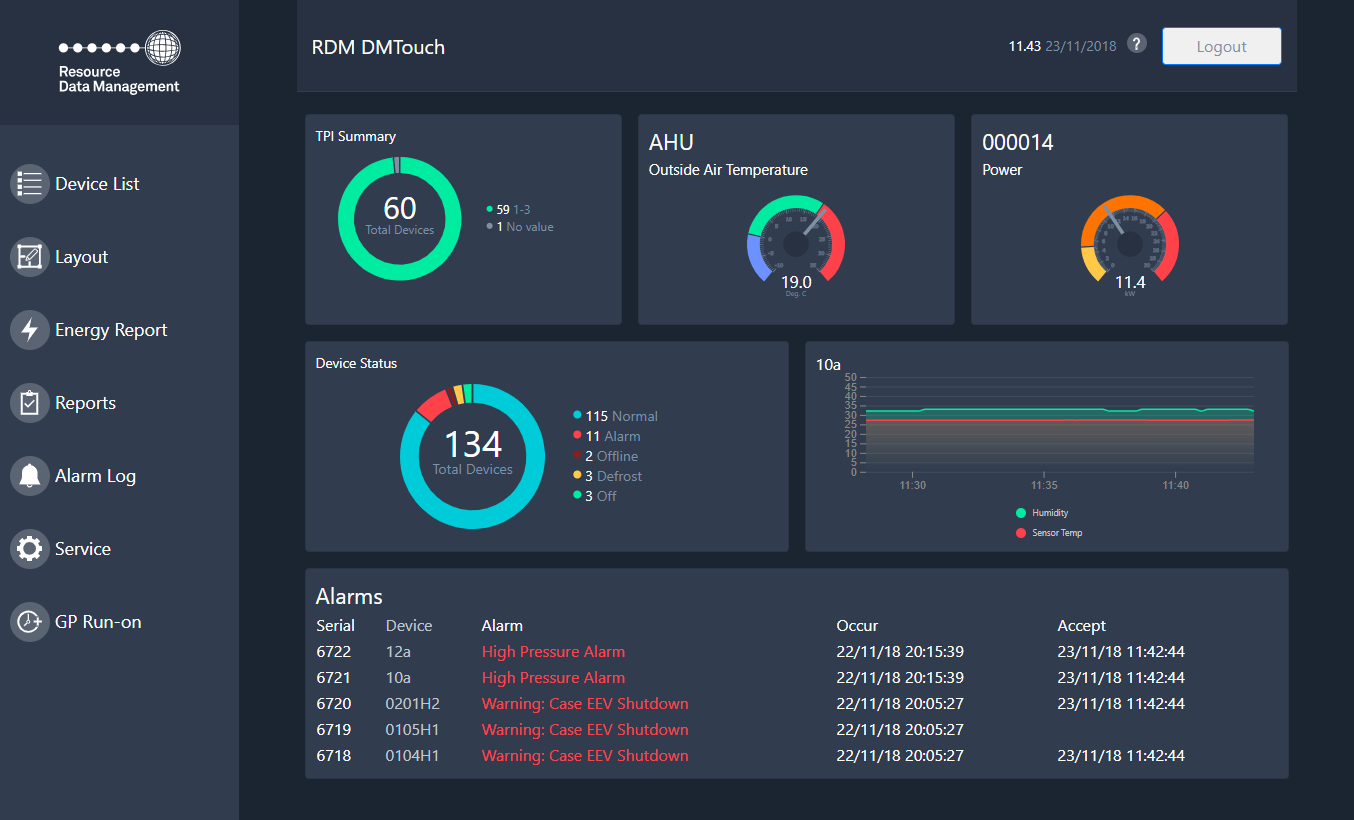This screenshot has height=820, width=1354.
Task: Click the help question mark icon
Action: 1136,44
